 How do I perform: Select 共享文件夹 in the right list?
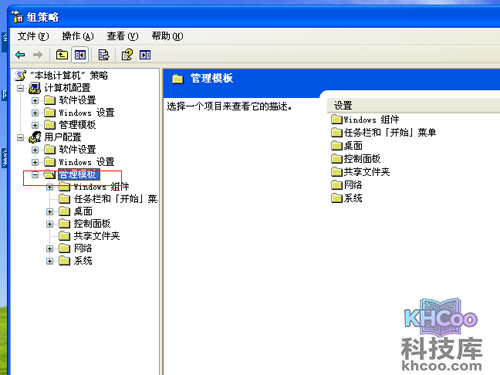tap(367, 172)
